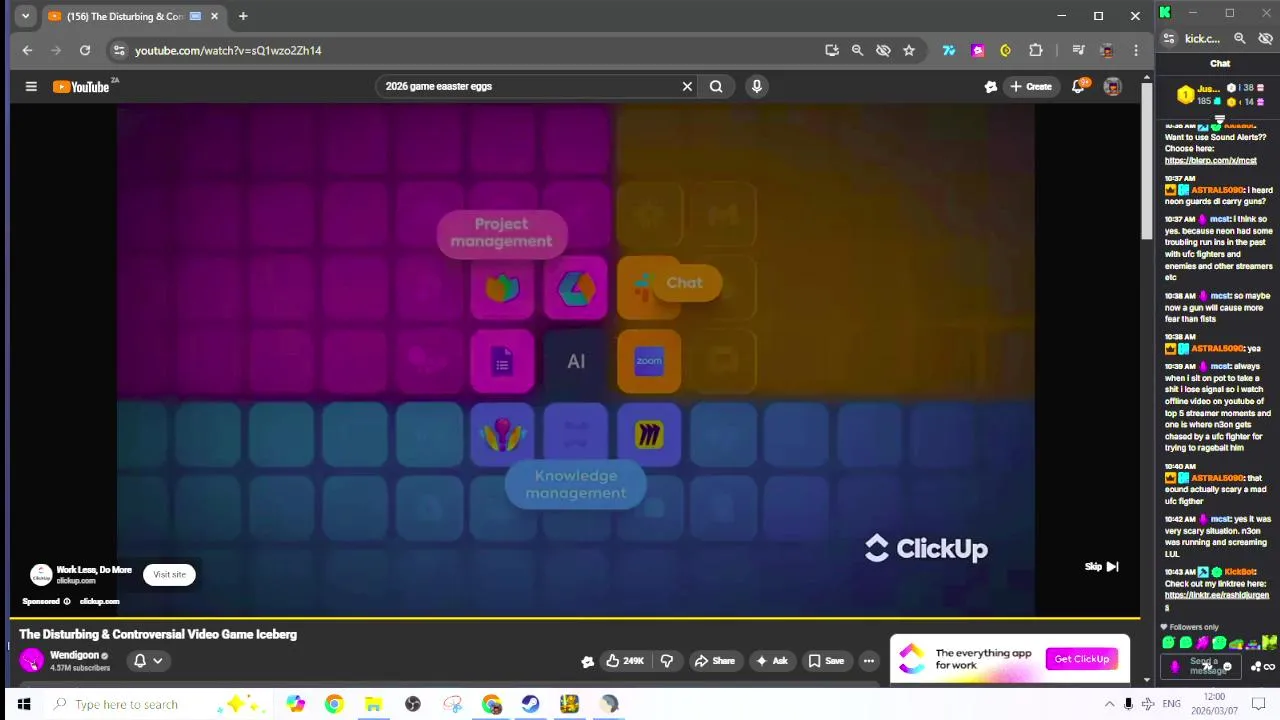The width and height of the screenshot is (1280, 720).
Task: Open Steam from the taskbar
Action: coord(530,705)
